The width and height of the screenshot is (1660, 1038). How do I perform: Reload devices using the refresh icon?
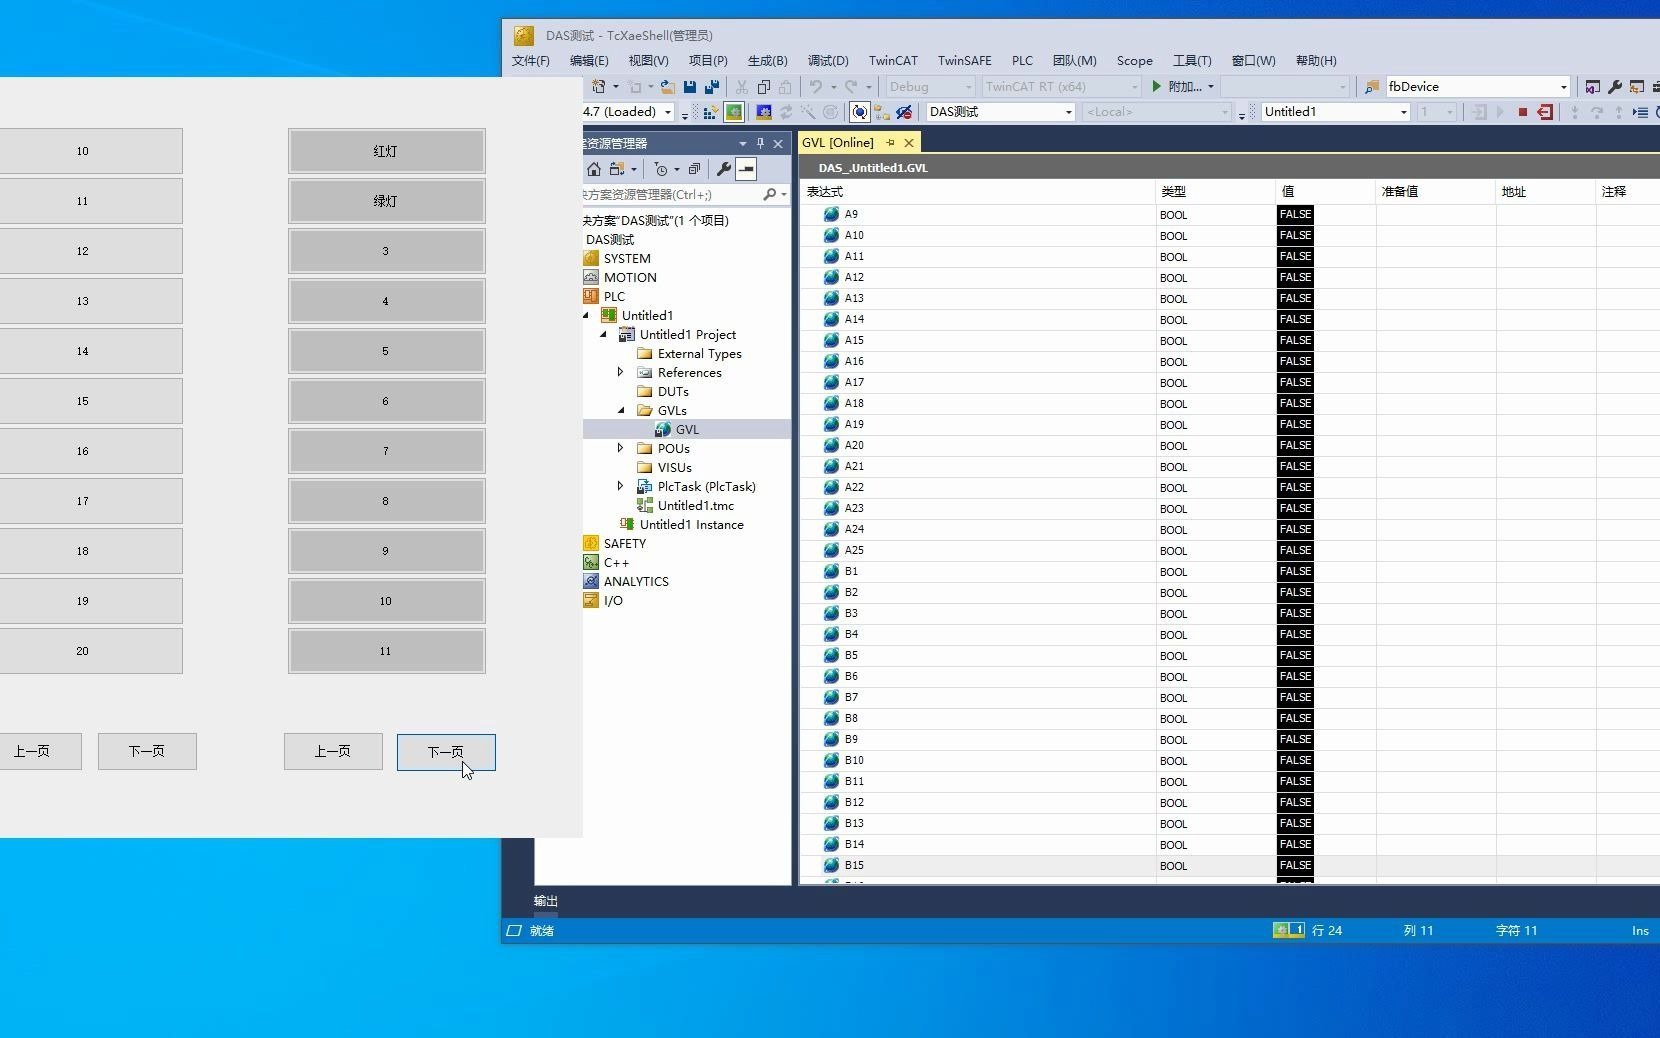click(787, 112)
